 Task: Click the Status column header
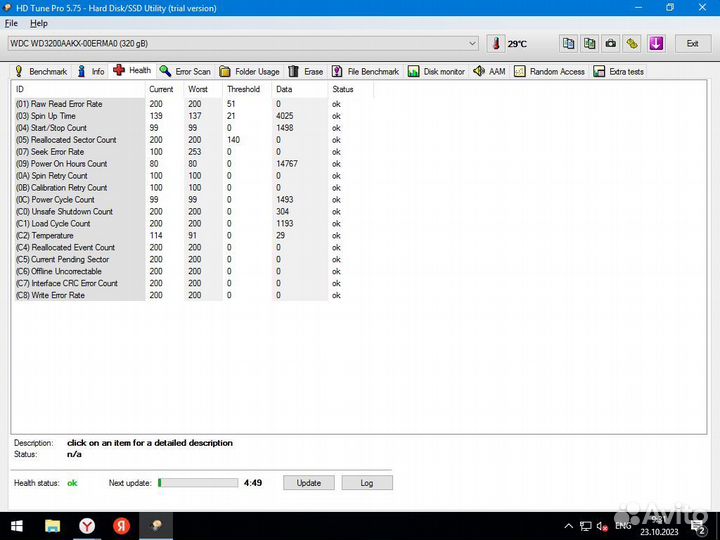pyautogui.click(x=351, y=89)
